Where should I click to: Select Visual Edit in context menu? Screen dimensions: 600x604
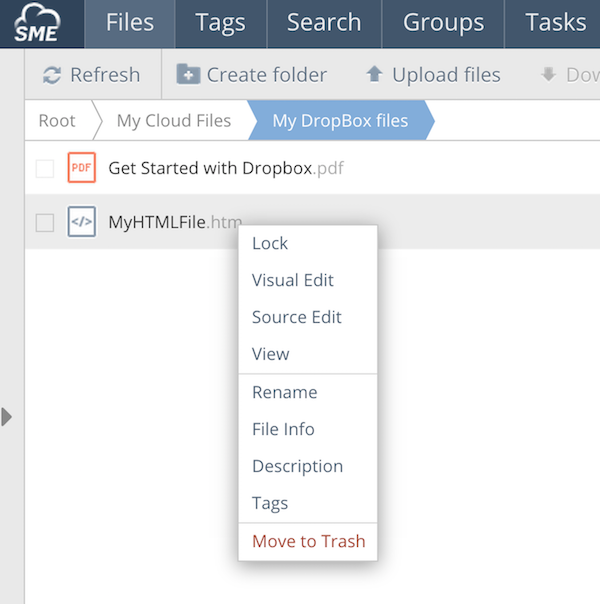tap(293, 280)
